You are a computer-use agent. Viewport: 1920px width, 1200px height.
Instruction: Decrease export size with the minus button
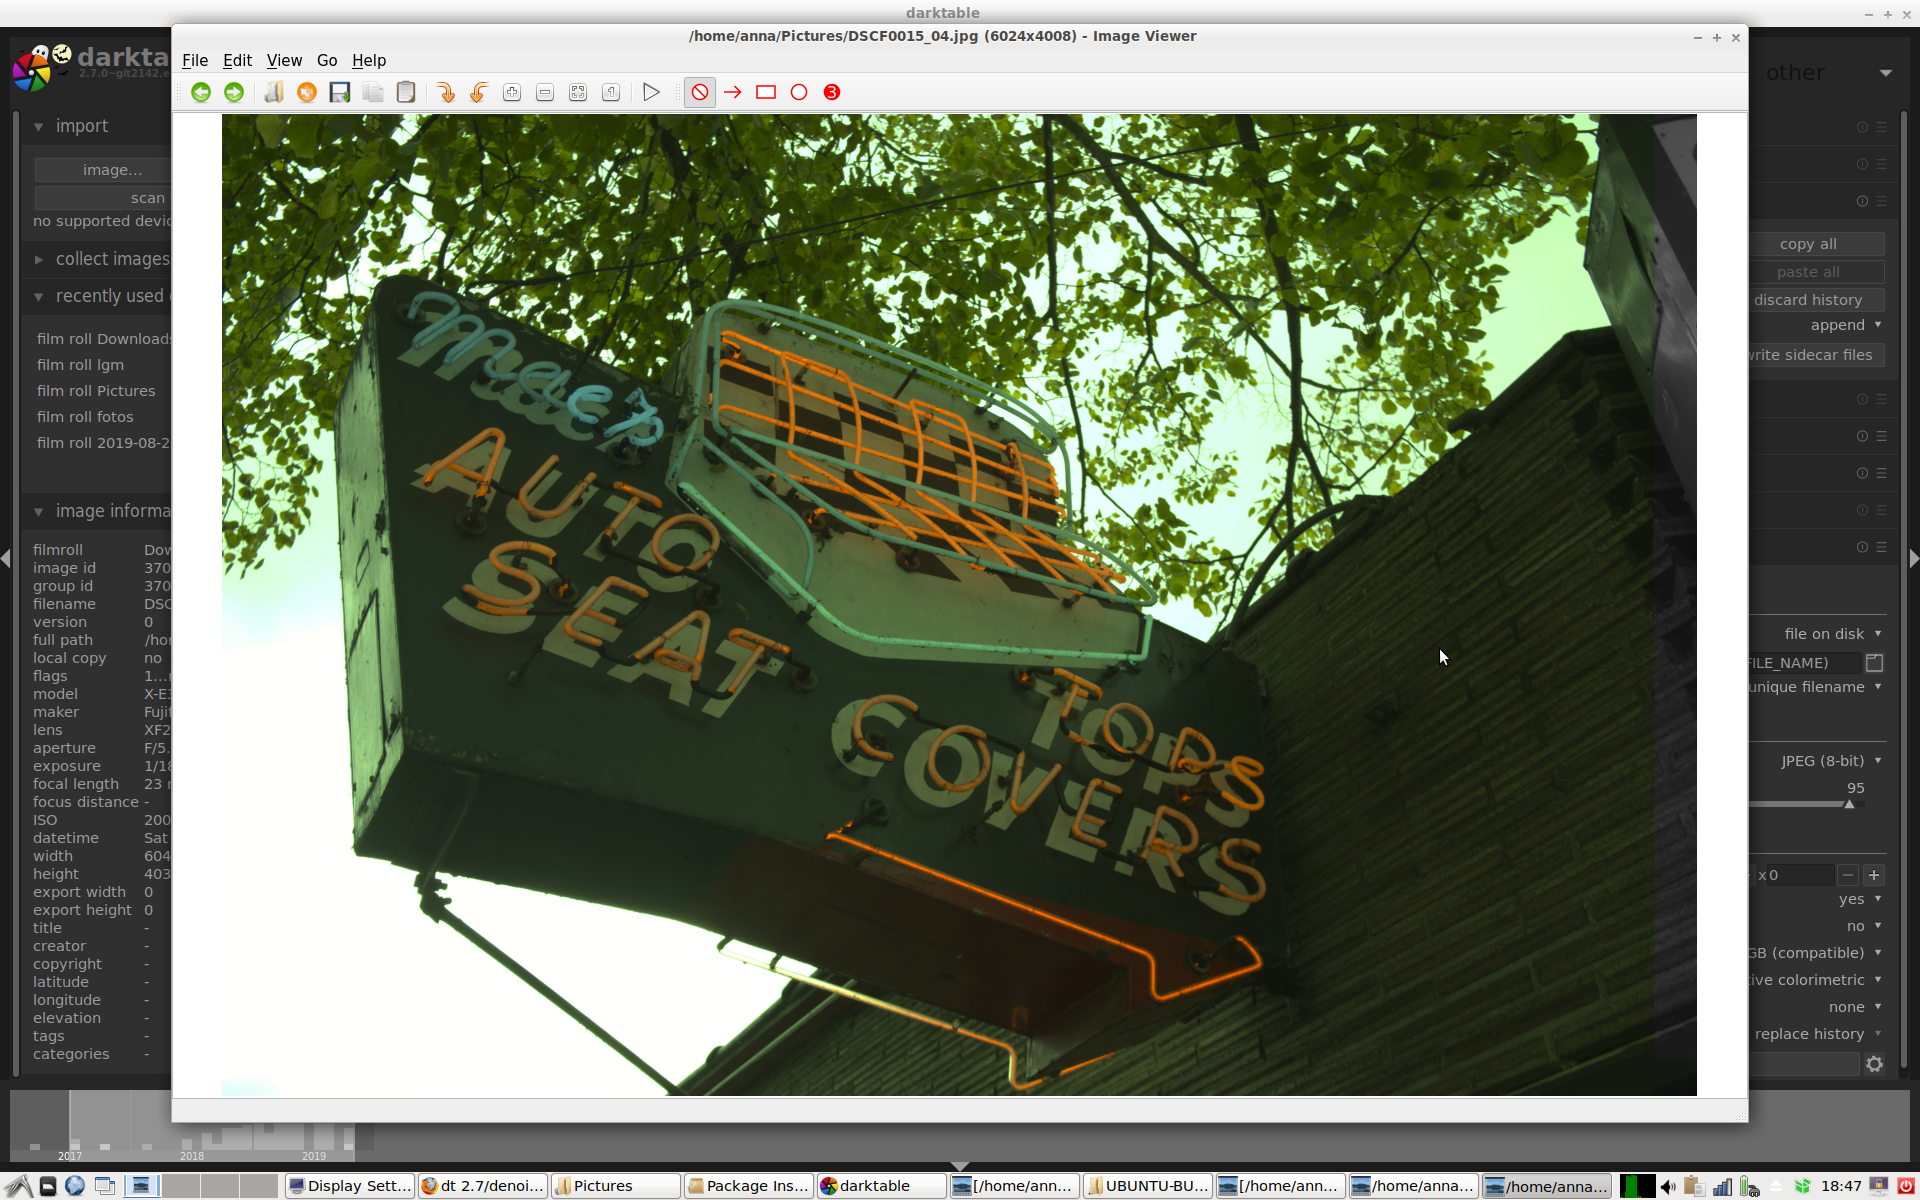point(1848,875)
